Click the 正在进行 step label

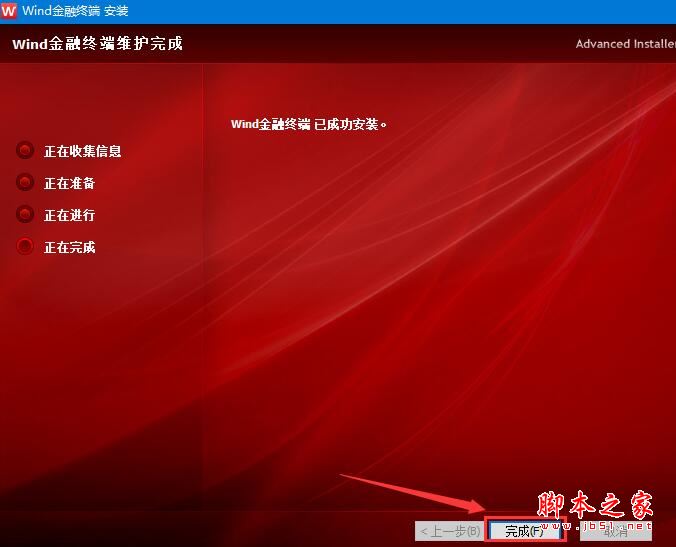pyautogui.click(x=69, y=215)
